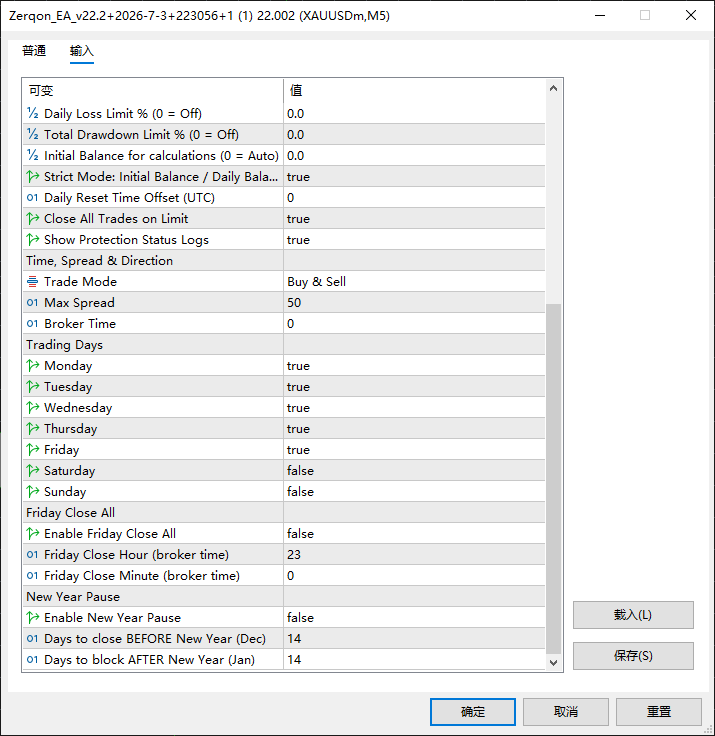Click the 取消 button
The image size is (715, 736).
coord(566,712)
